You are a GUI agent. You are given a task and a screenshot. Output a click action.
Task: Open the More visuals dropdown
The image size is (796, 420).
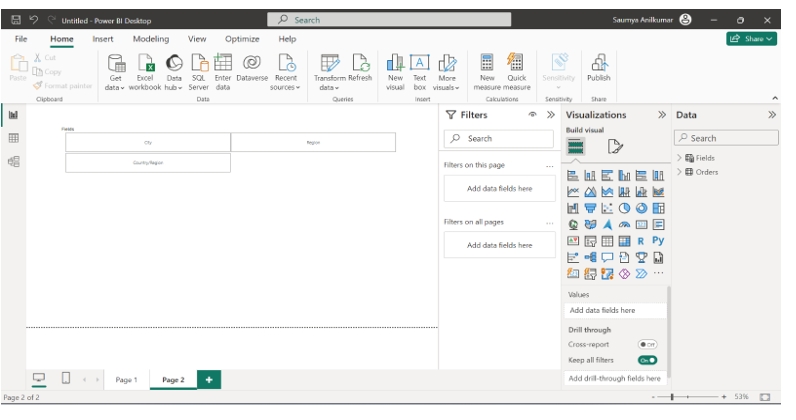coord(447,73)
